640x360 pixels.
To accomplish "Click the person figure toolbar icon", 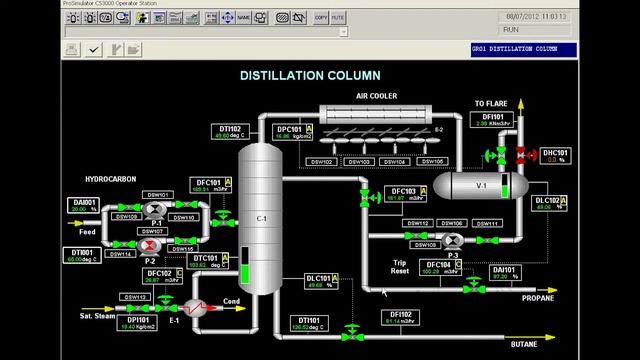I will pyautogui.click(x=142, y=18).
